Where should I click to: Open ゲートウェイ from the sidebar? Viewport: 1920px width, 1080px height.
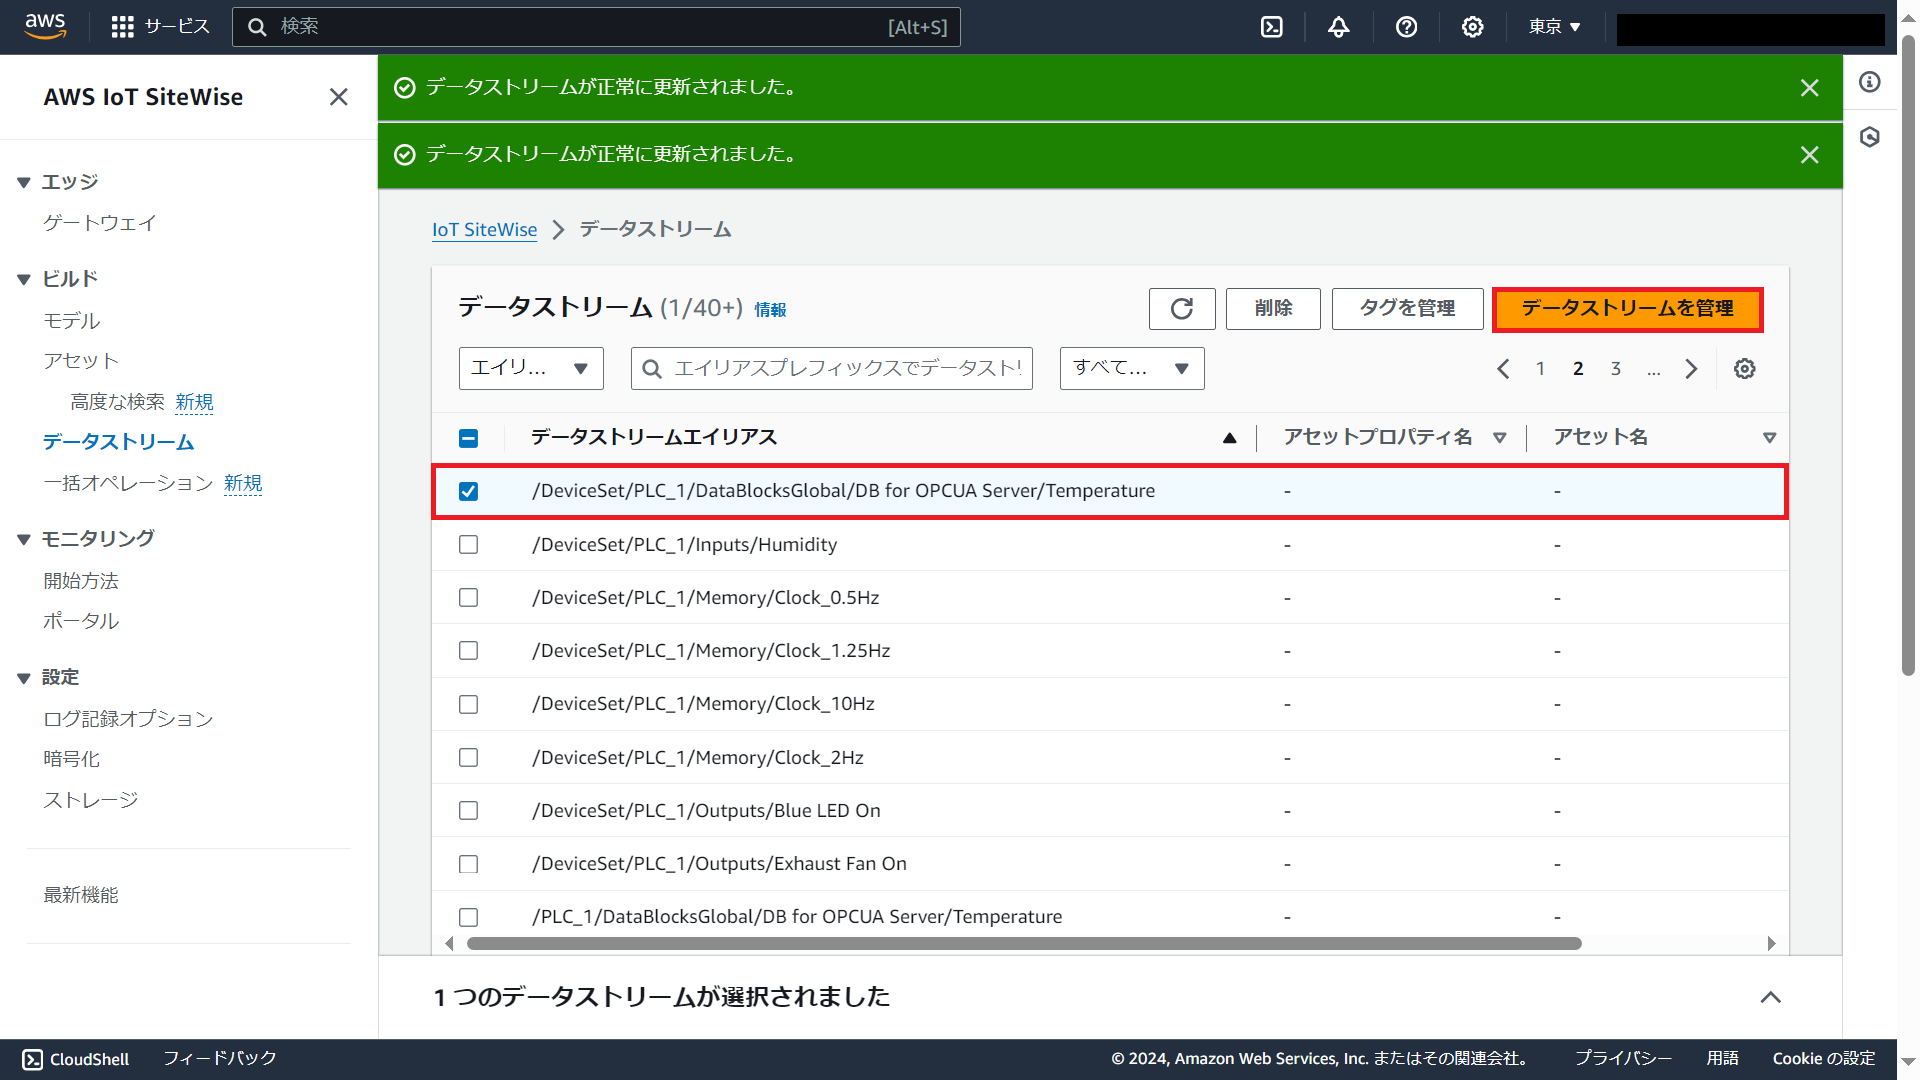(x=99, y=223)
